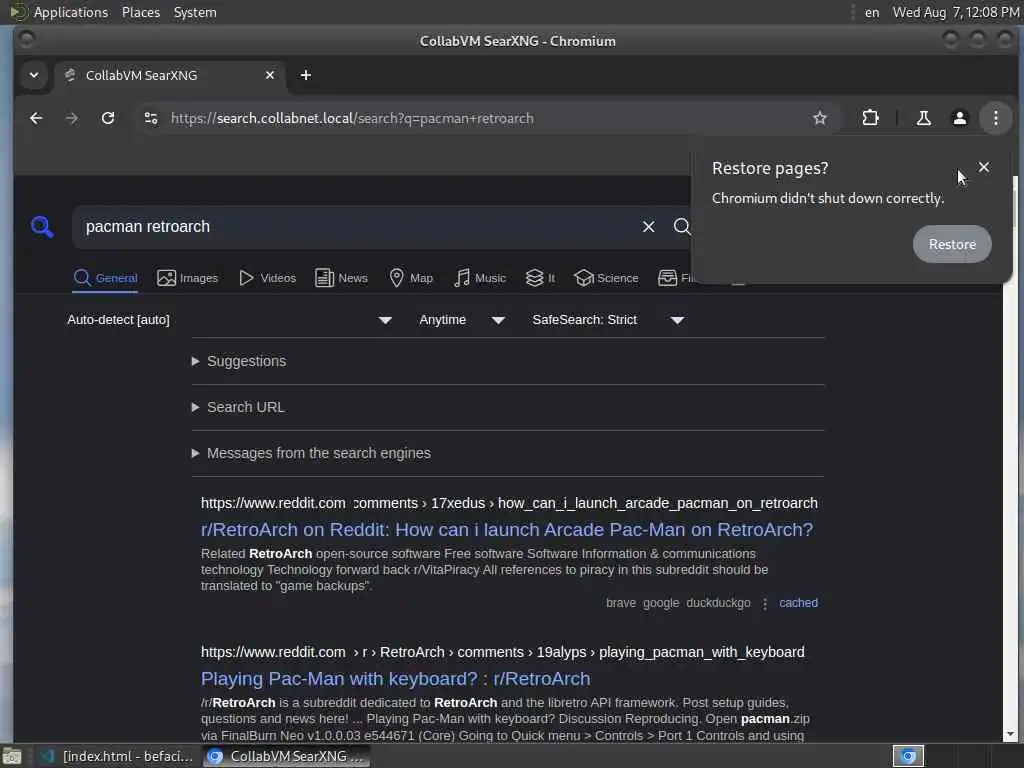Switch to the News category
Viewport: 1024px width, 768px height.
pyautogui.click(x=341, y=278)
